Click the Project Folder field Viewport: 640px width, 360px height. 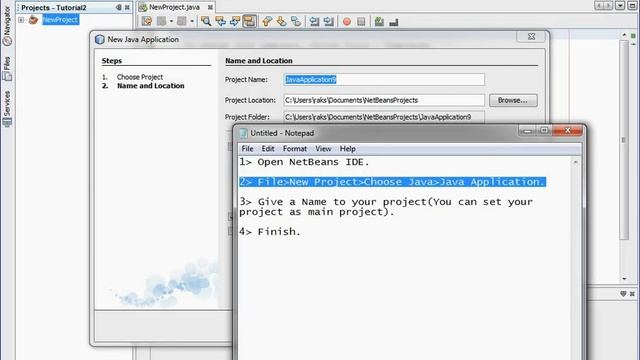pos(384,117)
